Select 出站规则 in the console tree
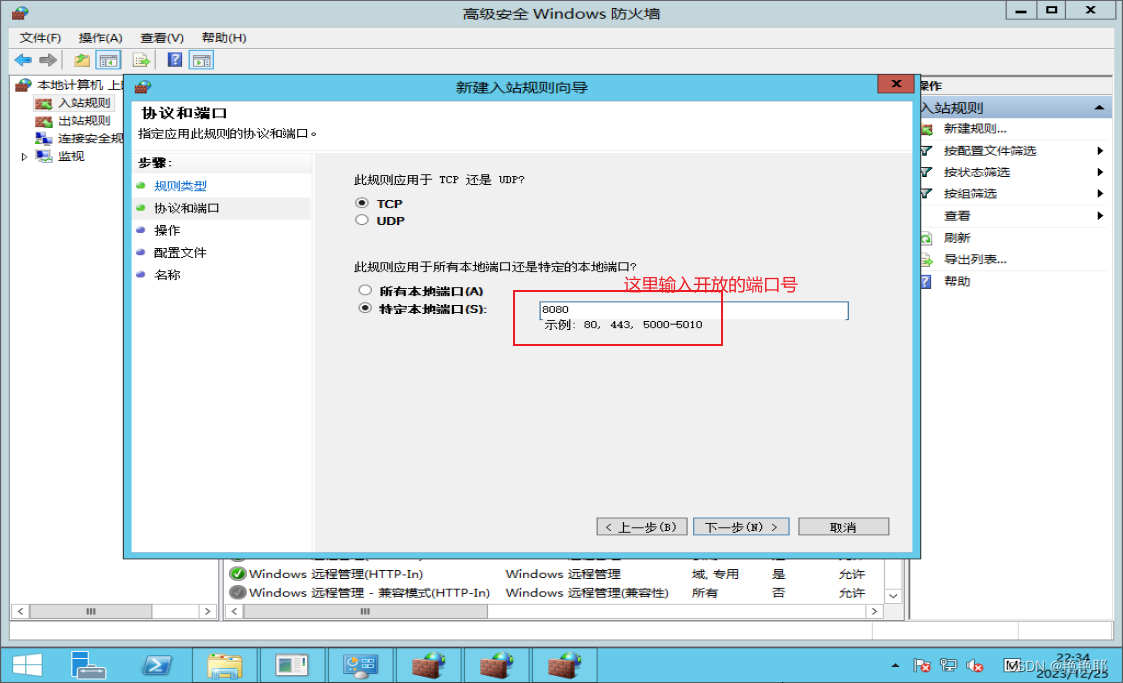Screen dimensions: 1123x683 tap(84, 121)
